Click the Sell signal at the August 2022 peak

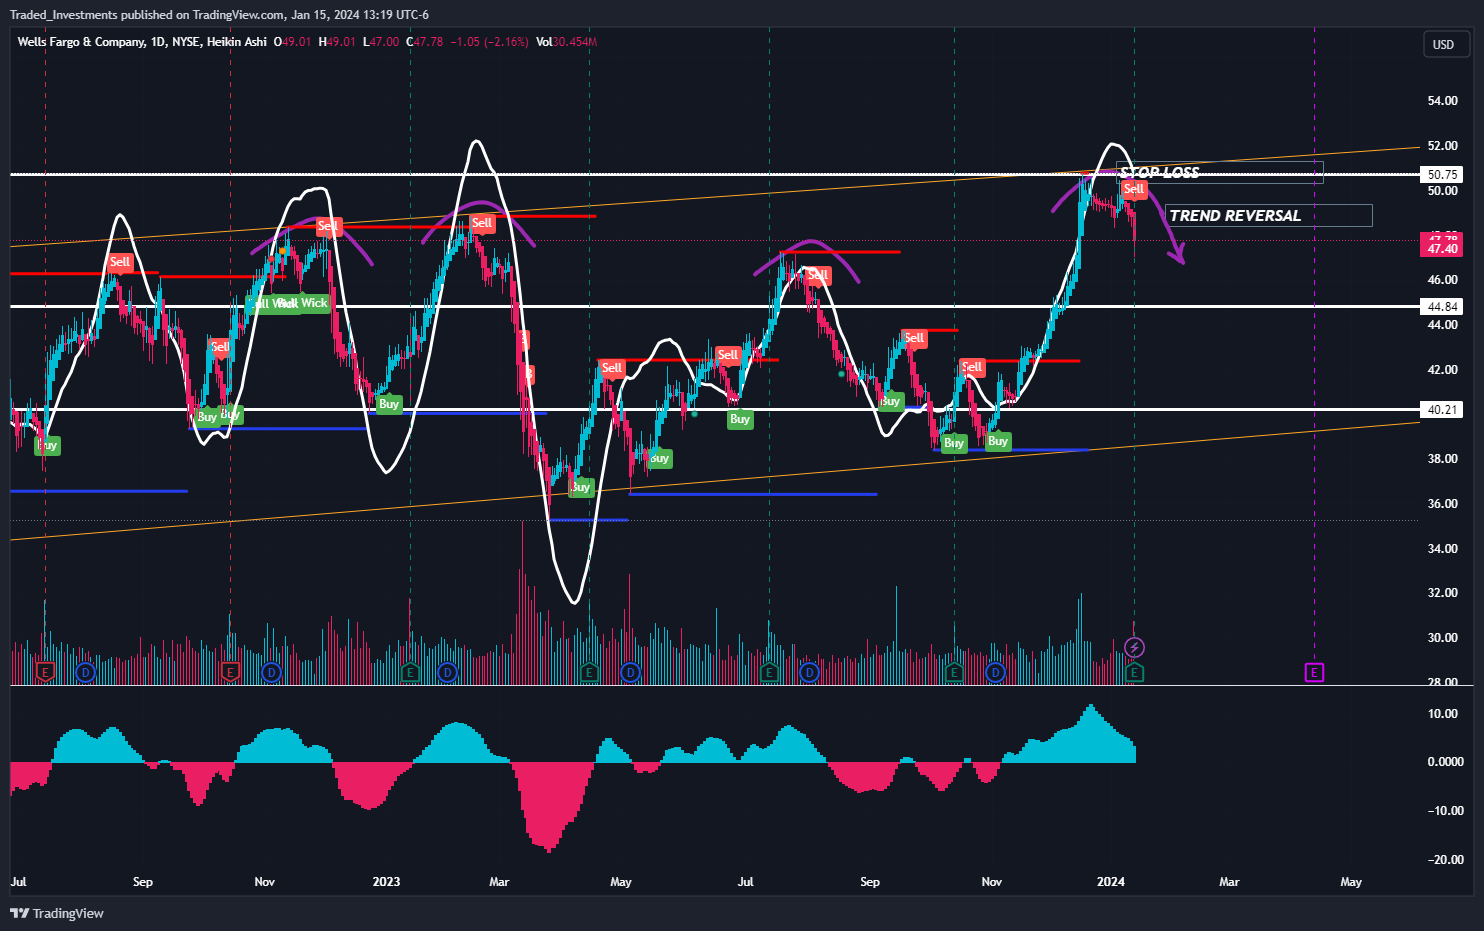120,262
